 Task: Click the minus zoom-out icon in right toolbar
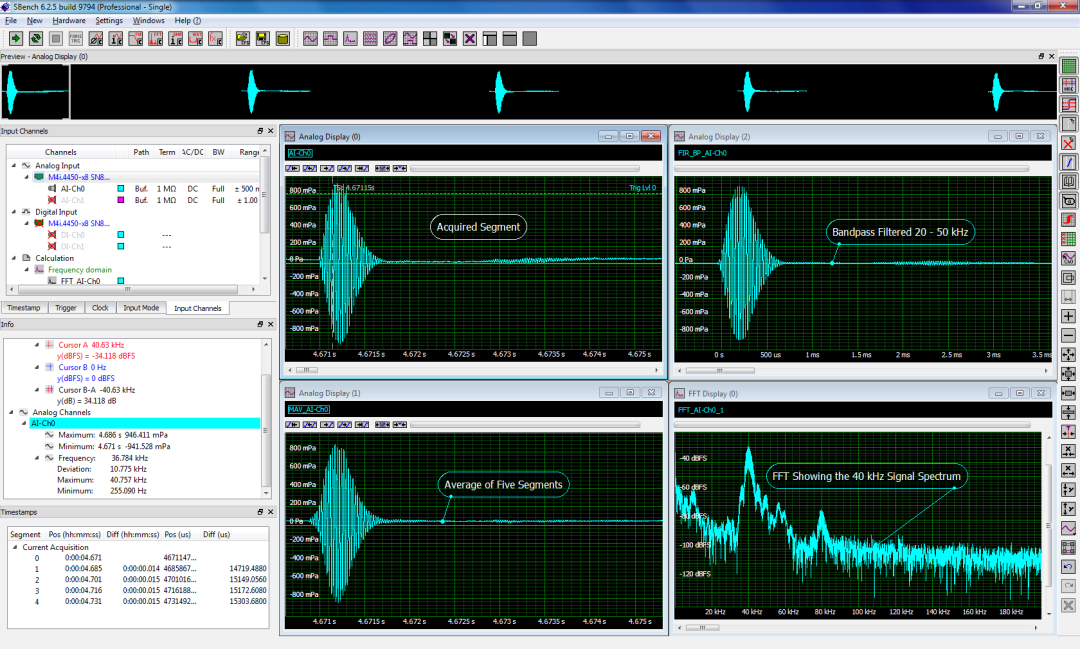pos(1068,336)
